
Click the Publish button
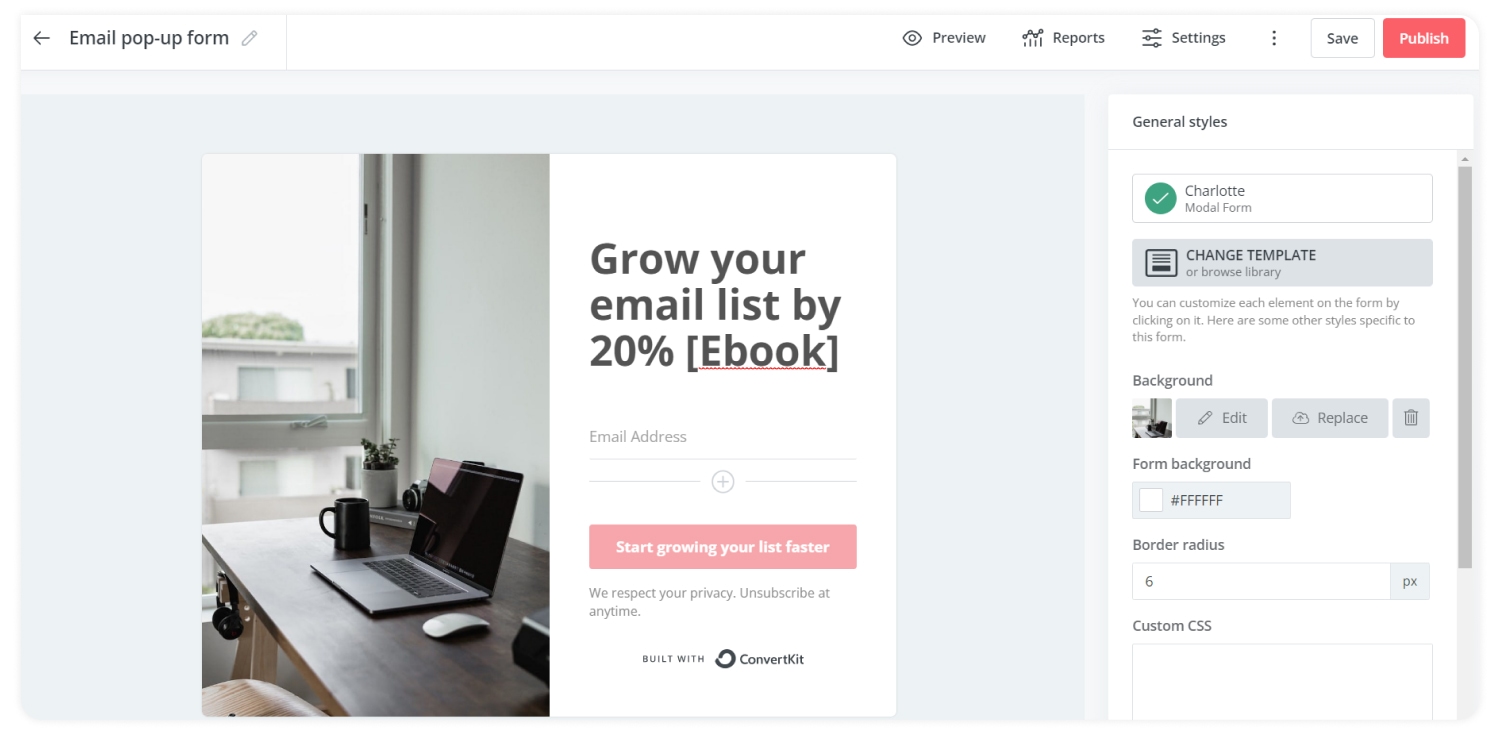[1424, 38]
